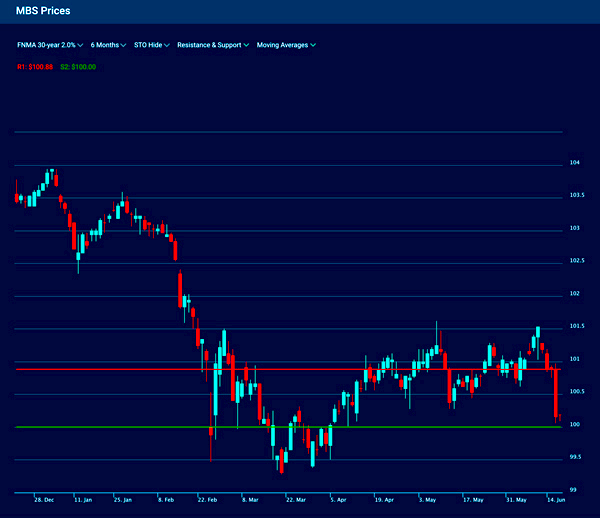Click the 28. Dec date label
Image resolution: width=600 pixels, height=518 pixels.
coord(43,498)
